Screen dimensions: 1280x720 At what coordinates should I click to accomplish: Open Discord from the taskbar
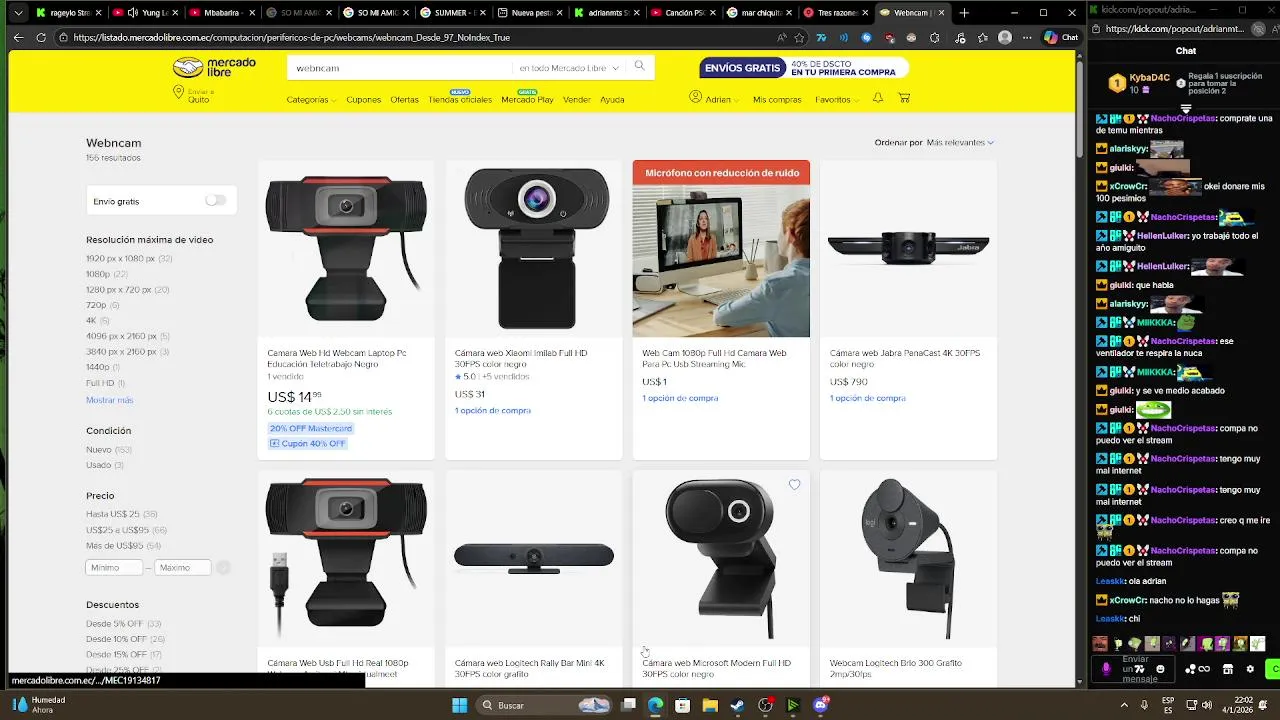[821, 705]
